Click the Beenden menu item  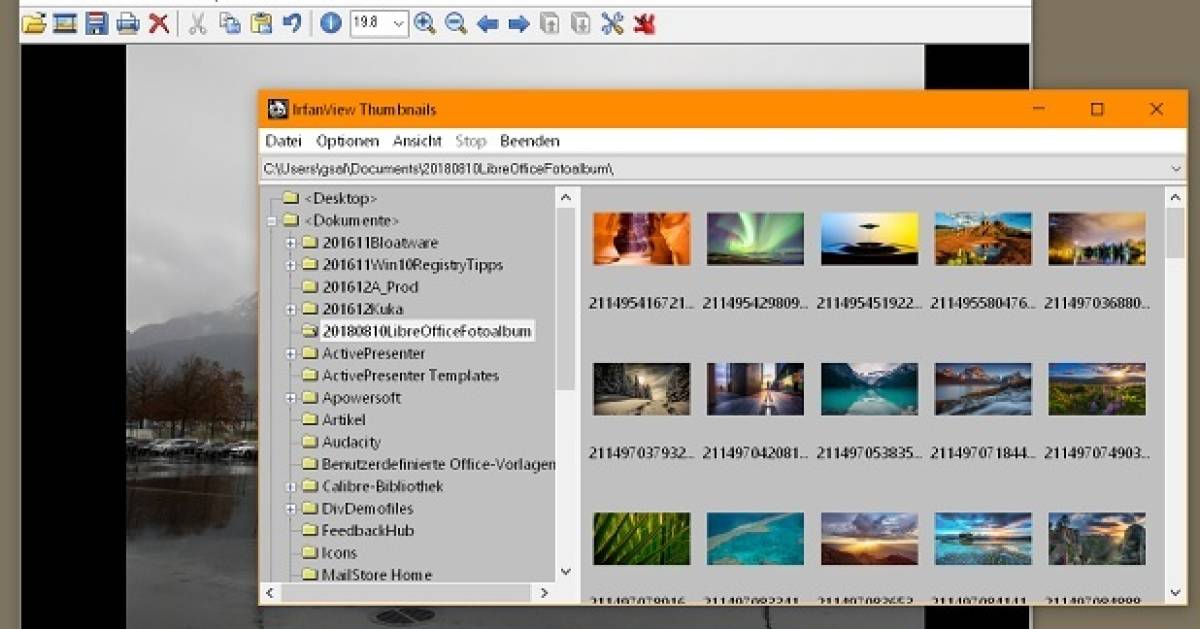[x=530, y=141]
